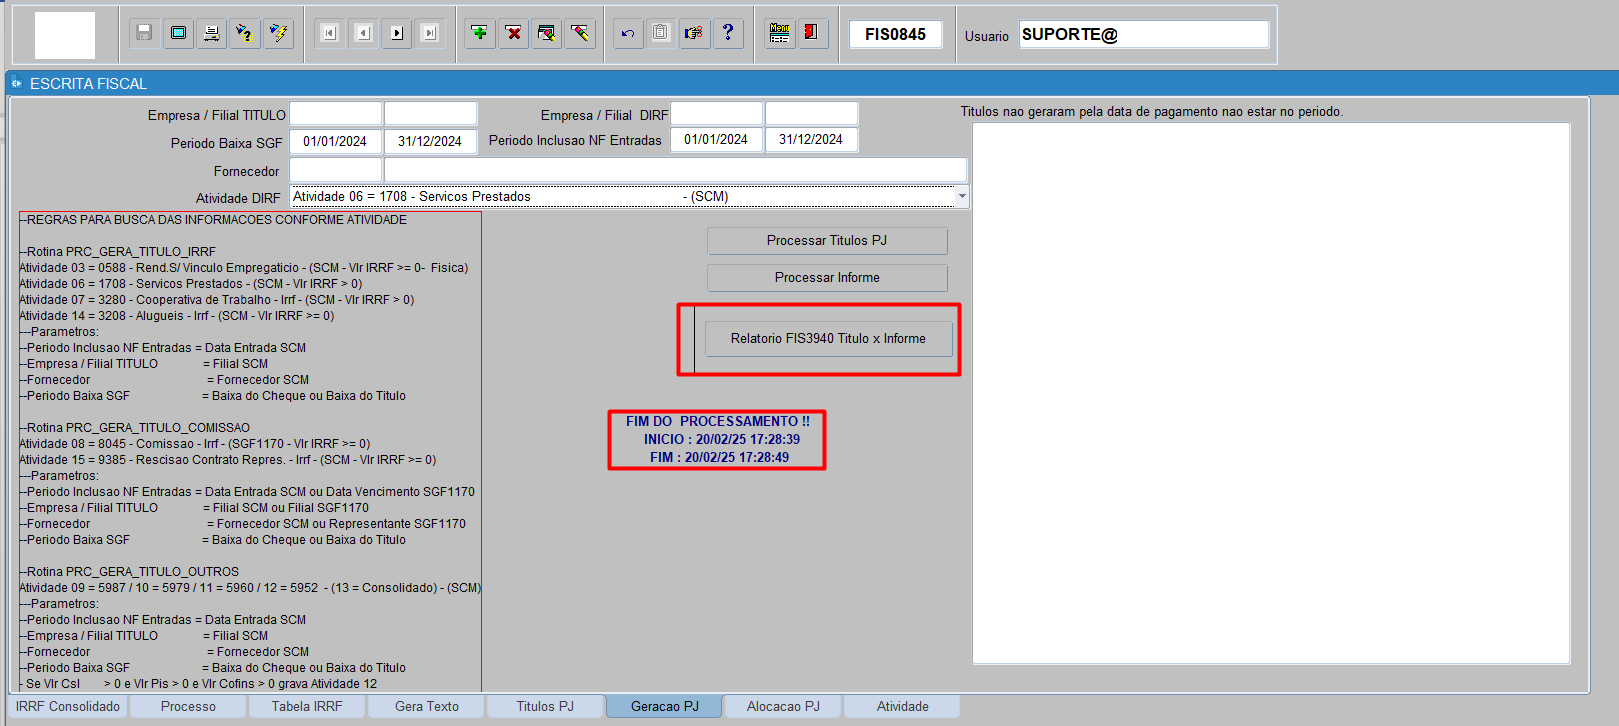Open the Menu icon in toolbar
Viewport: 1619px width, 726px height.
[780, 33]
